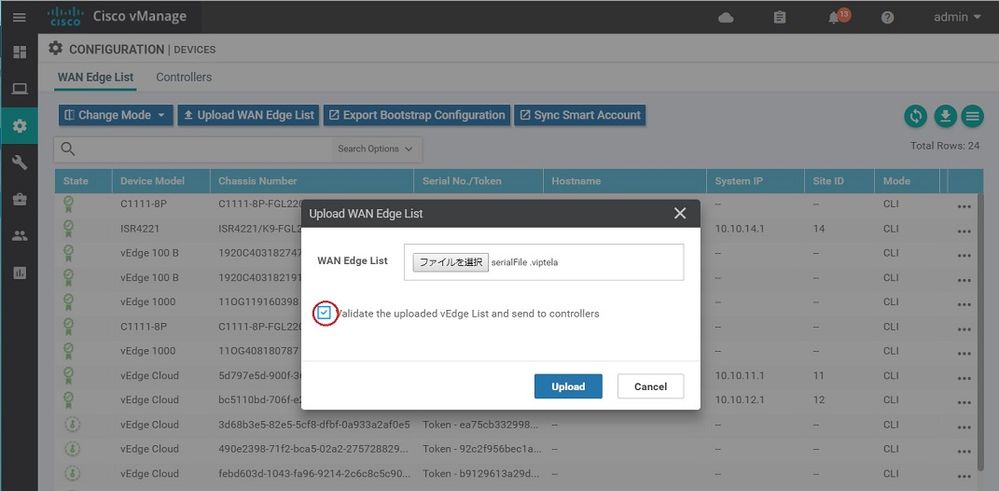Expand the Change Mode dropdown
Image resolution: width=999 pixels, height=491 pixels.
tap(116, 115)
